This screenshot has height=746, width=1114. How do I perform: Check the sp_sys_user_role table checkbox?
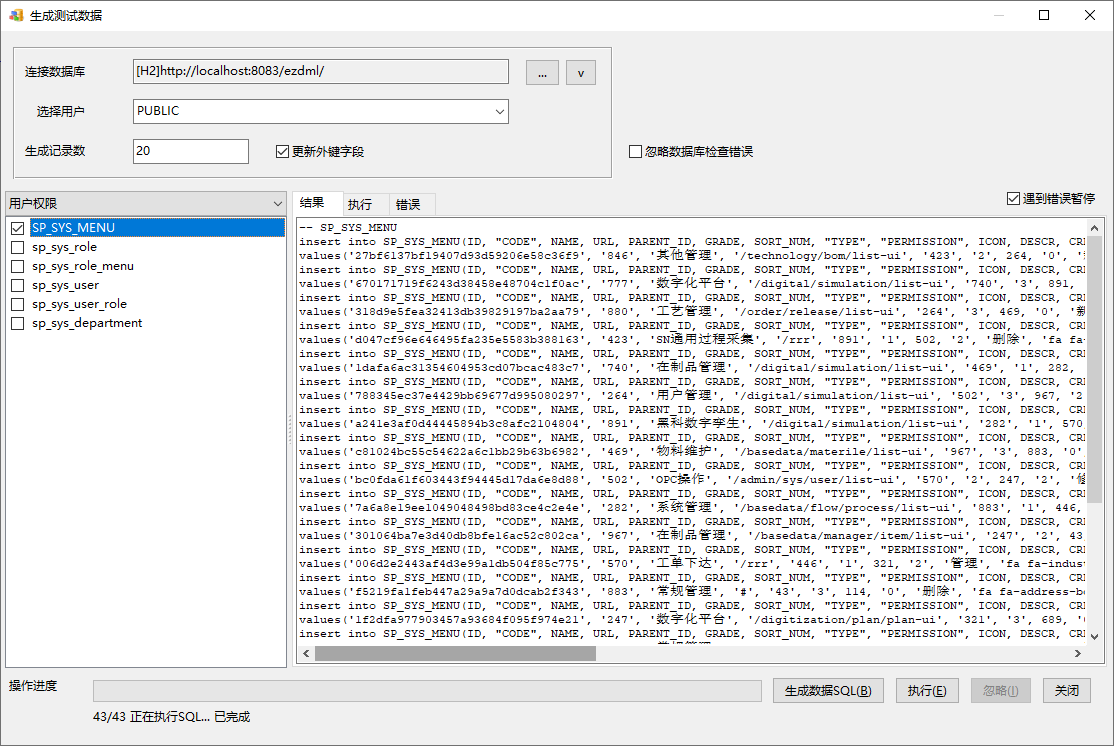[18, 304]
